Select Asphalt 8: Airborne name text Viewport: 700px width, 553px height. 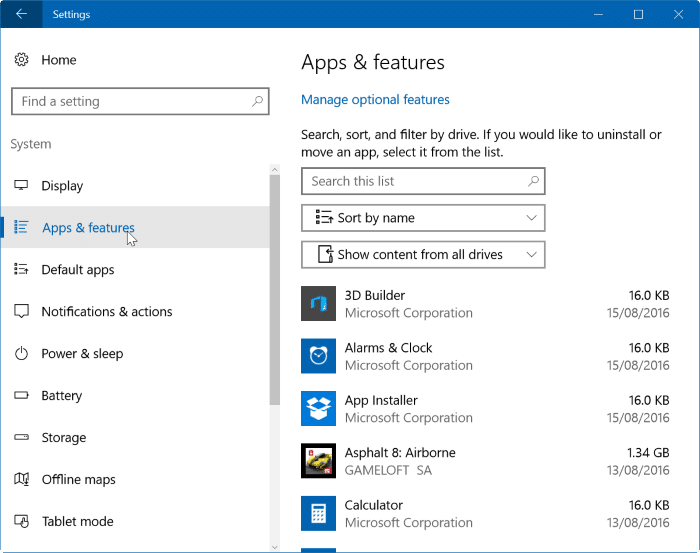400,453
